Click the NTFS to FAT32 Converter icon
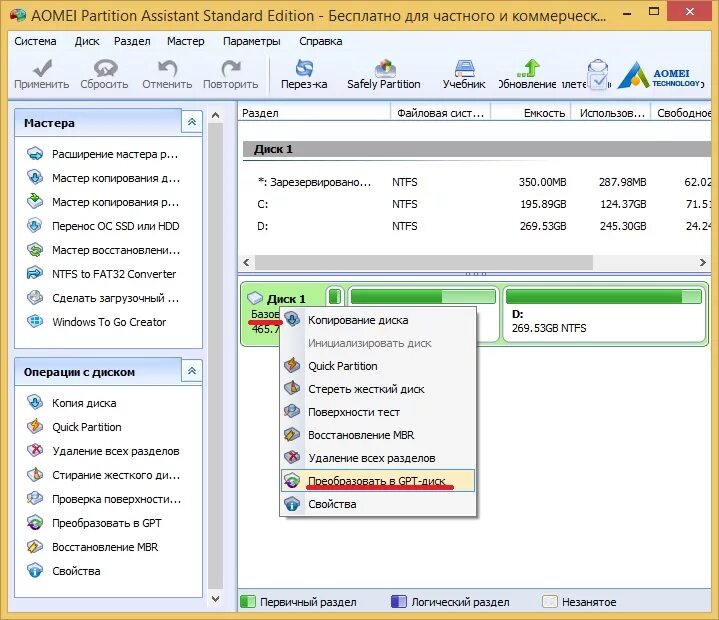This screenshot has height=620, width=719. [35, 274]
